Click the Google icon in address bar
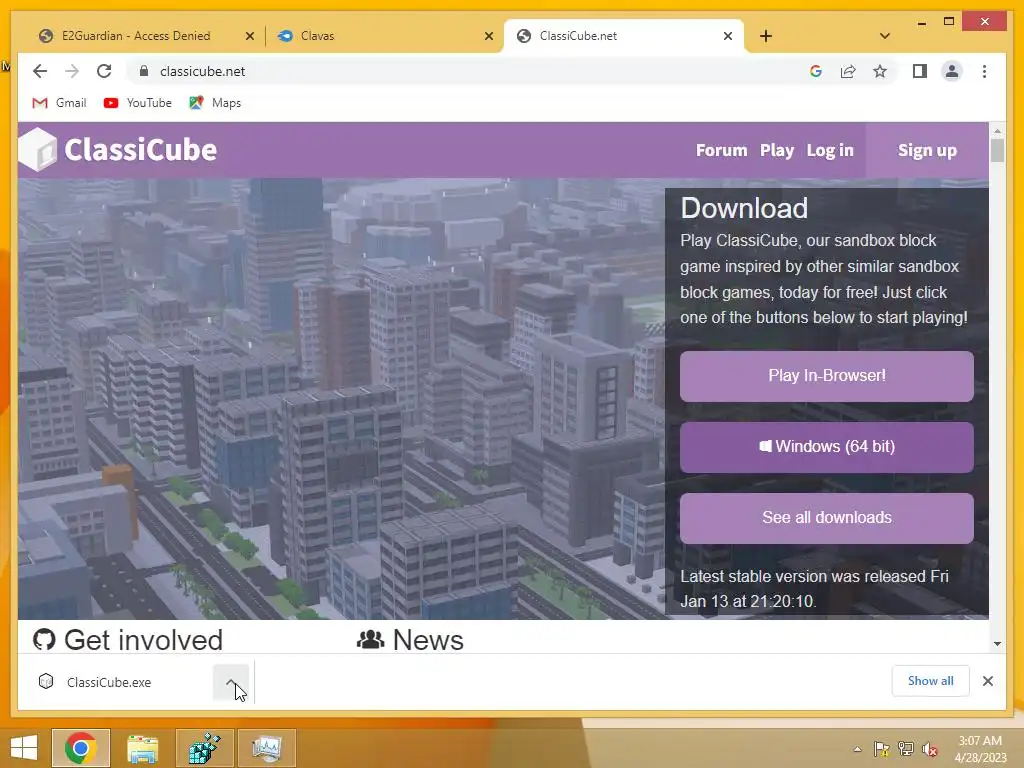The width and height of the screenshot is (1024, 768). pos(816,71)
